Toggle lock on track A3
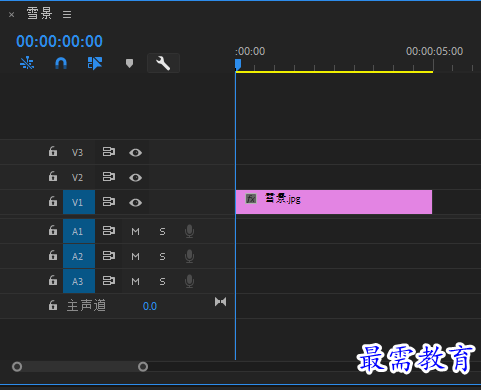Image resolution: width=481 pixels, height=390 pixels. (x=53, y=281)
